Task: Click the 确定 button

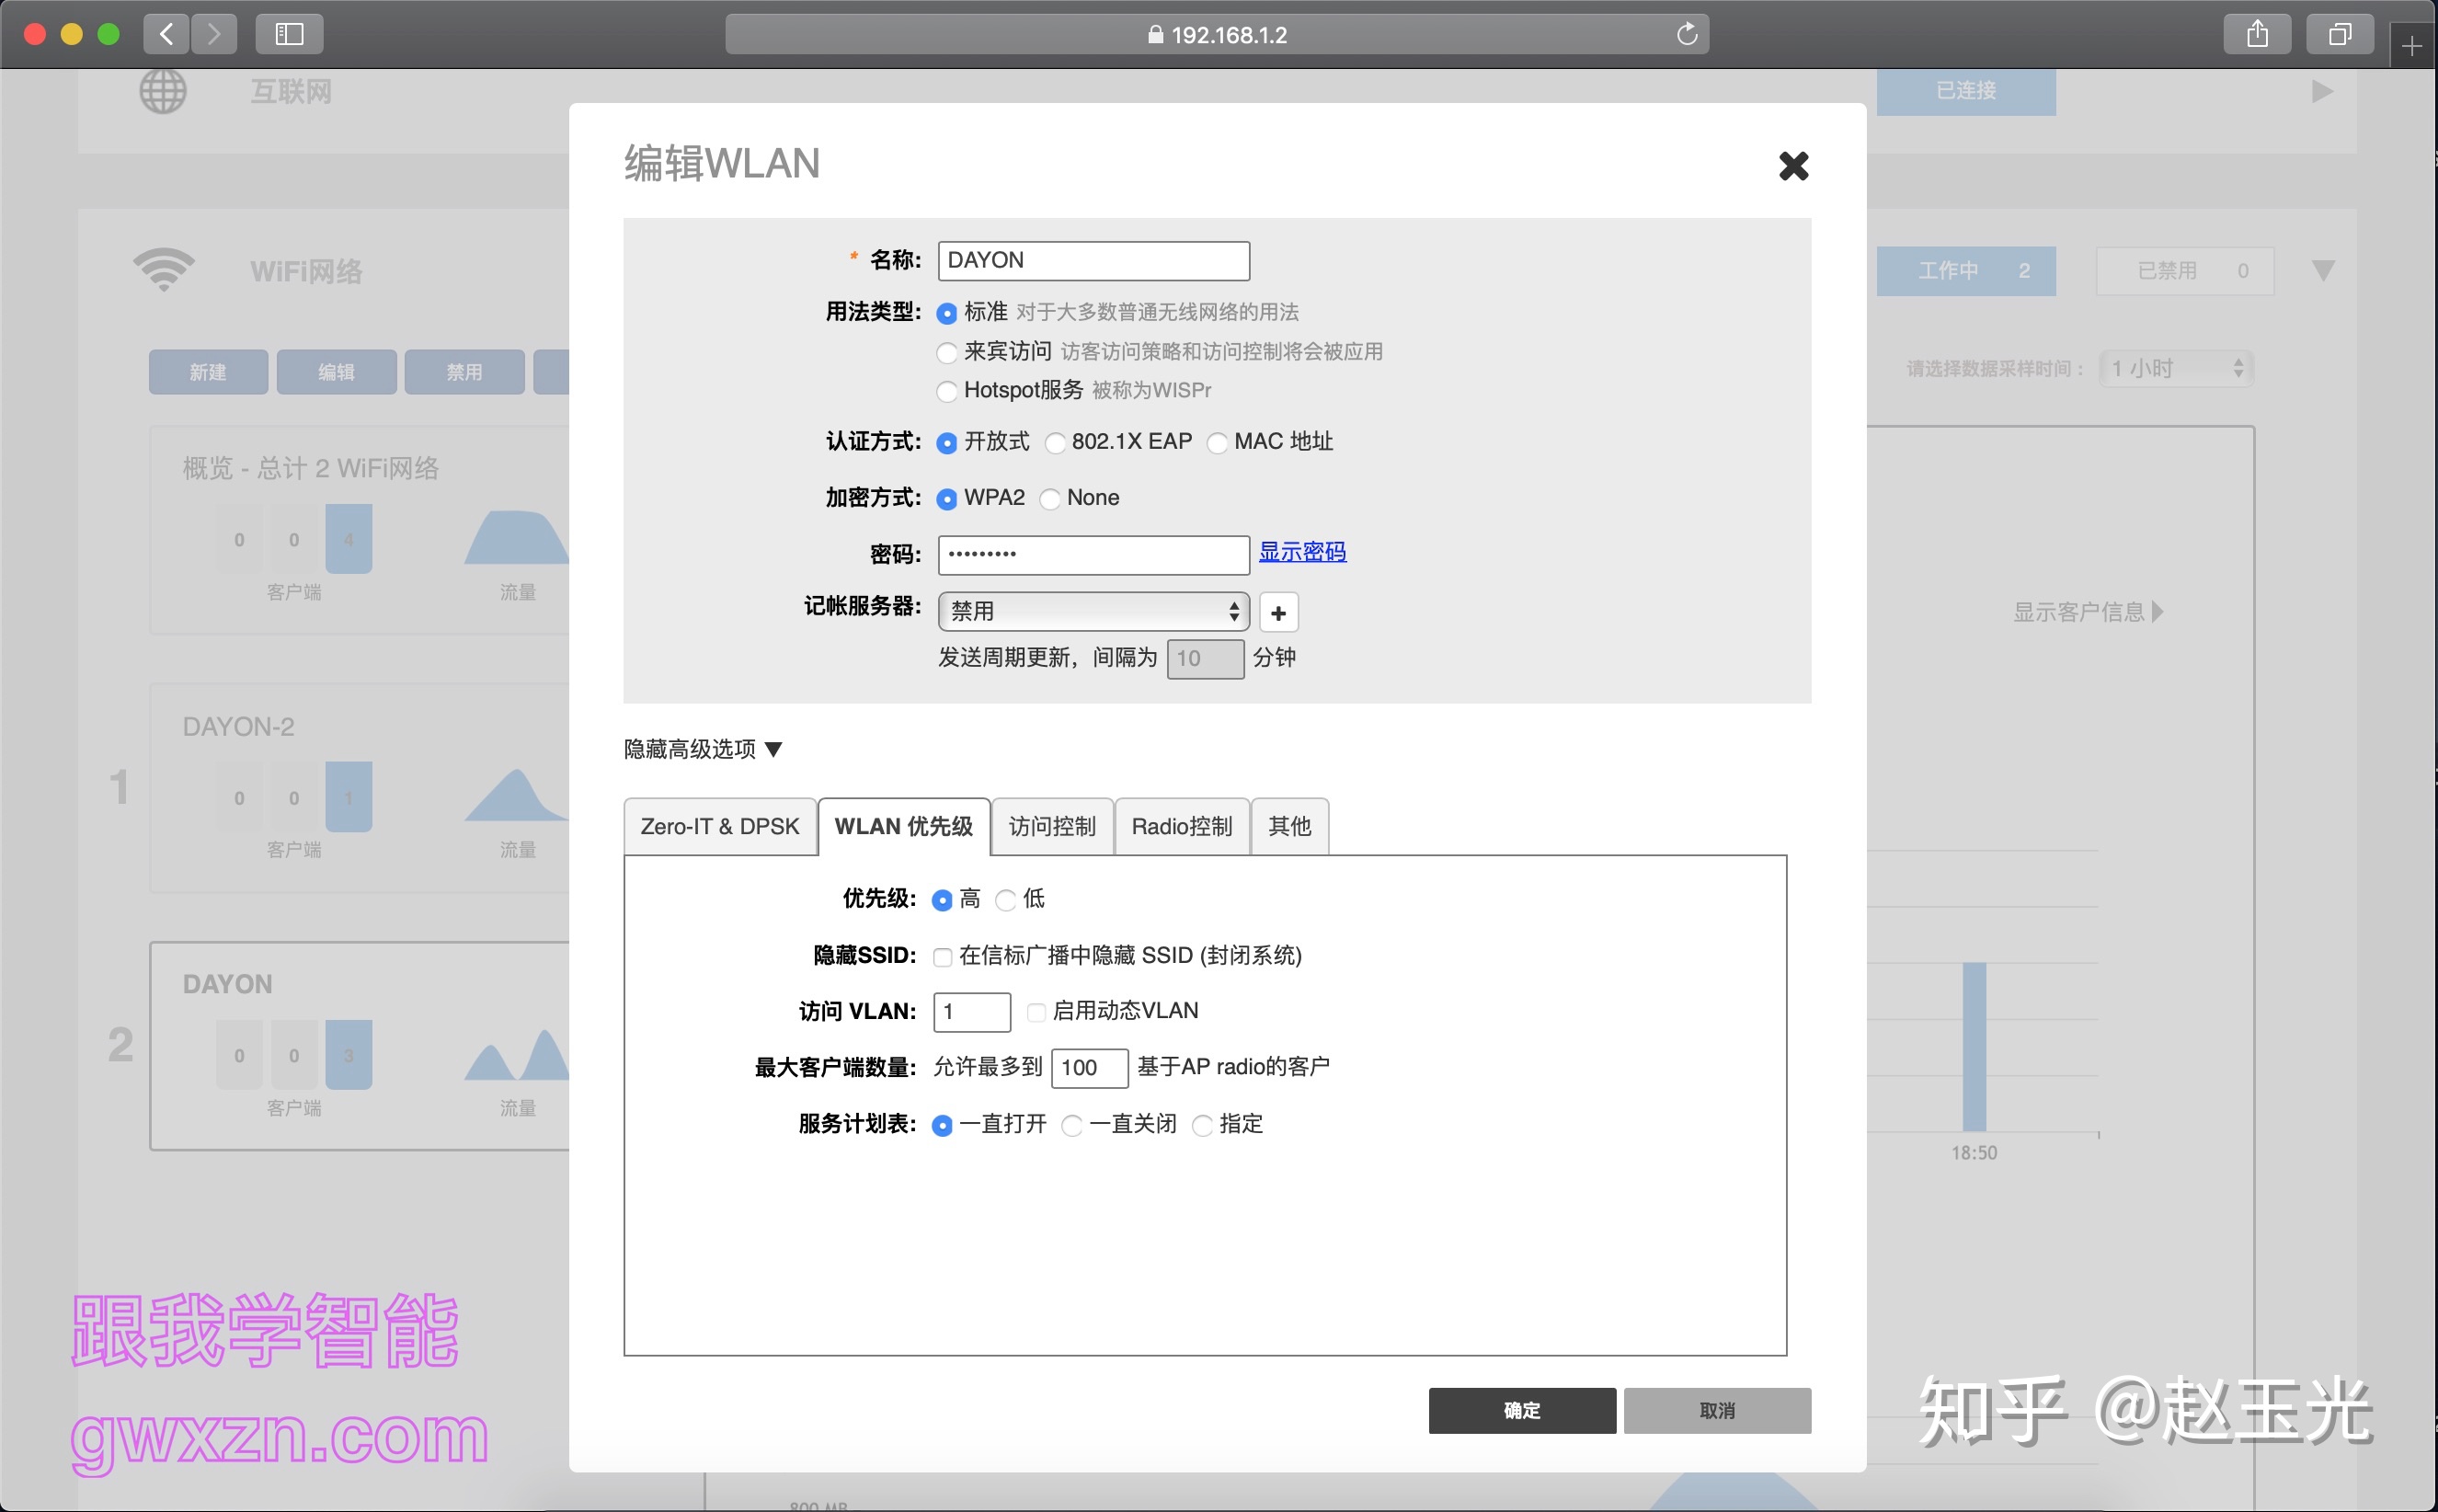Action: pyautogui.click(x=1521, y=1410)
